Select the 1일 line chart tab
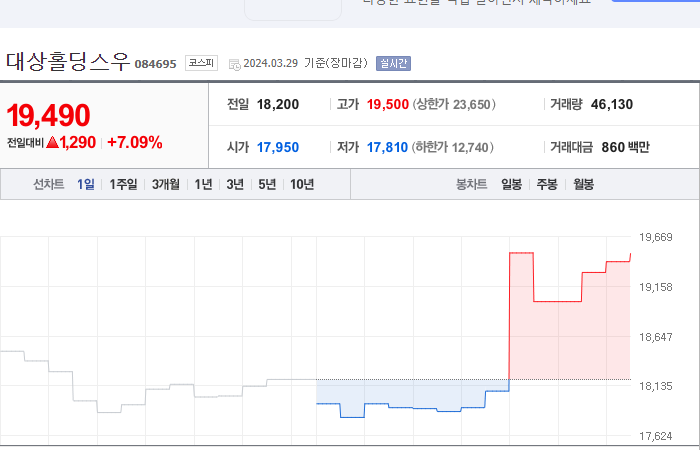 (x=86, y=184)
